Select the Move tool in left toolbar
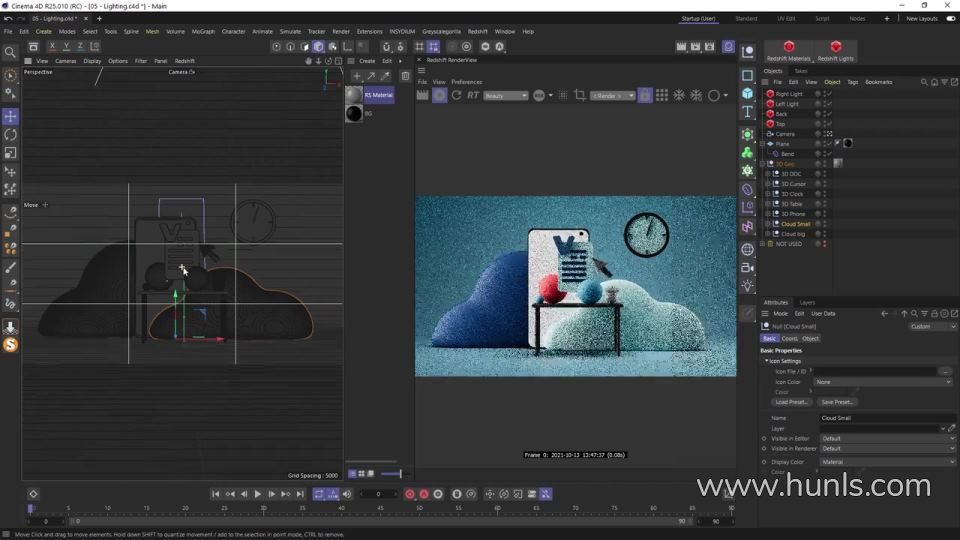This screenshot has height=540, width=960. 10,116
